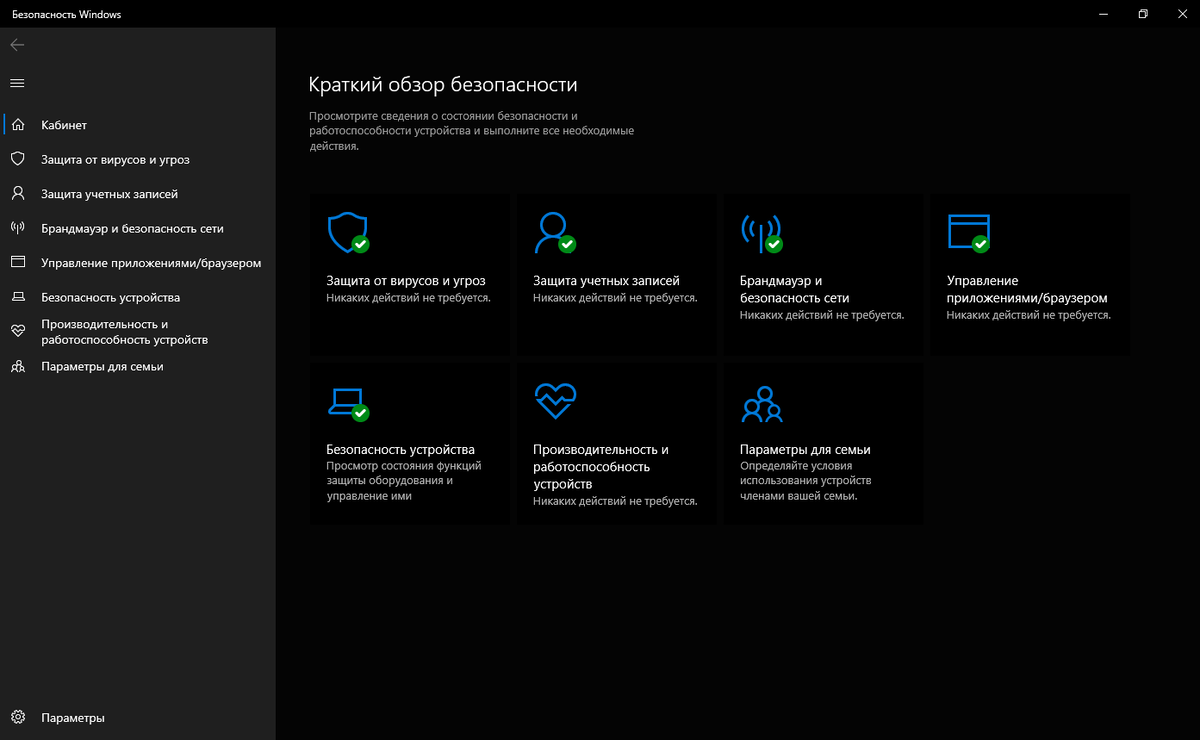Click the app browser window icon in sidebar
Image resolution: width=1200 pixels, height=740 pixels.
17,262
